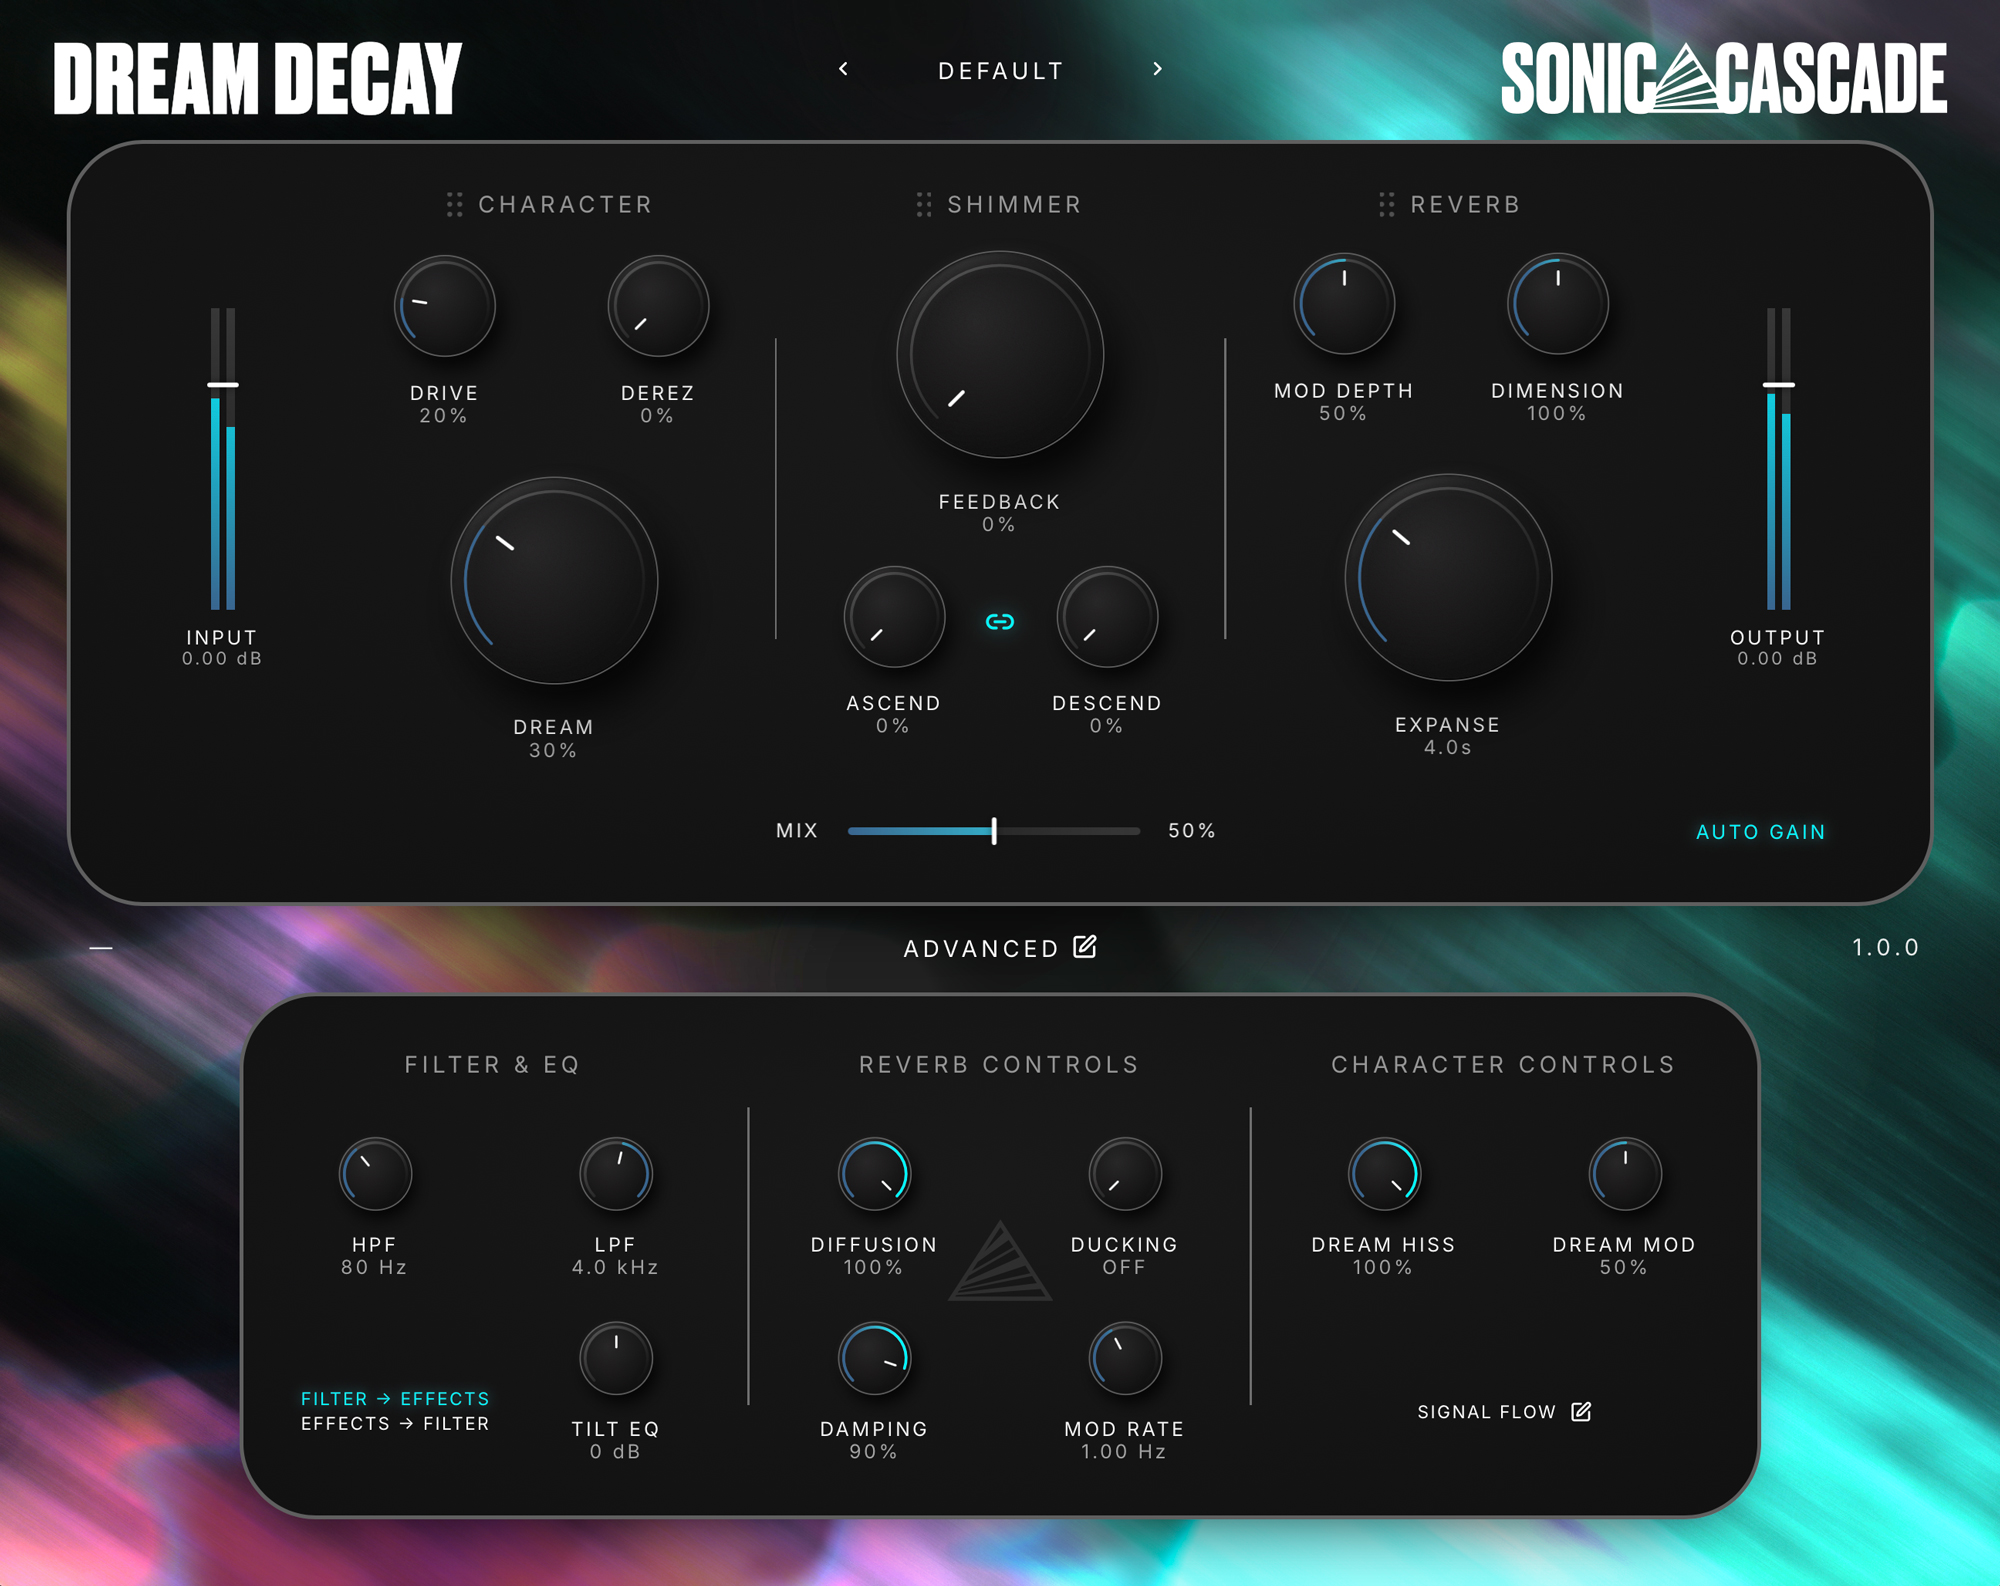Click the Drive knob

click(445, 306)
